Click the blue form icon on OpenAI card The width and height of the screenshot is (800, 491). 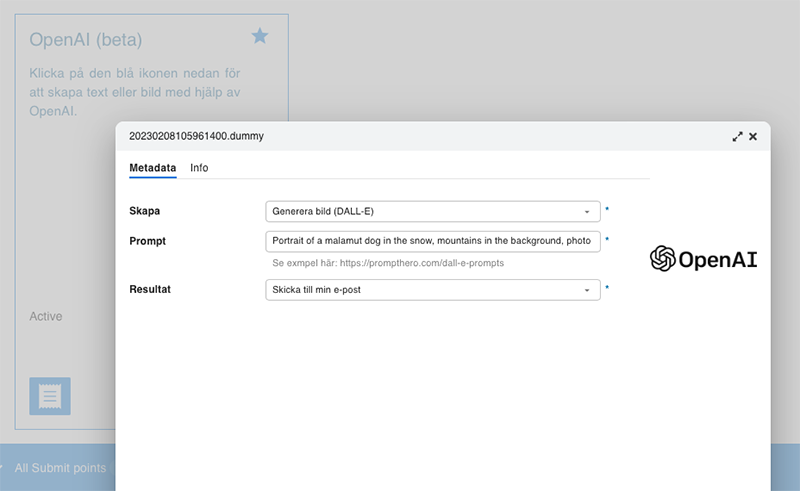[x=50, y=397]
